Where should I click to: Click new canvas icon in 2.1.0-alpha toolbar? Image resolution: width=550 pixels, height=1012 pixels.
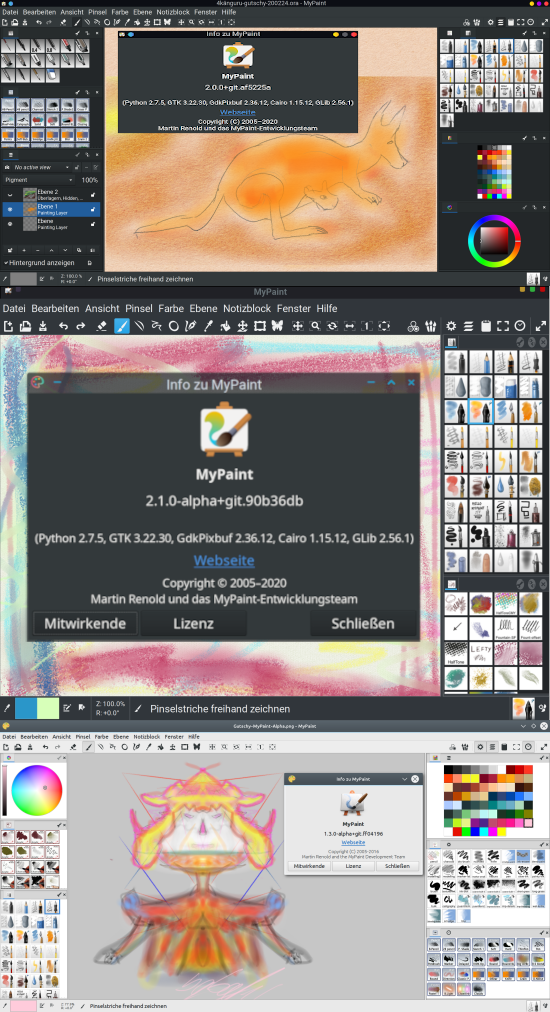coord(9,326)
